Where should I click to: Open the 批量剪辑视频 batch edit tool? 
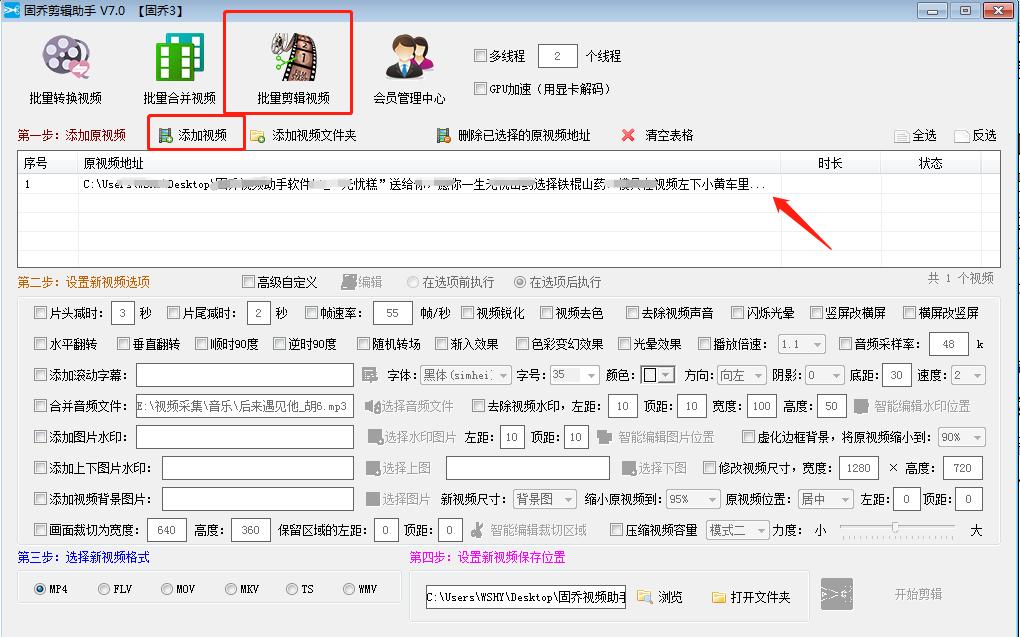(x=293, y=70)
